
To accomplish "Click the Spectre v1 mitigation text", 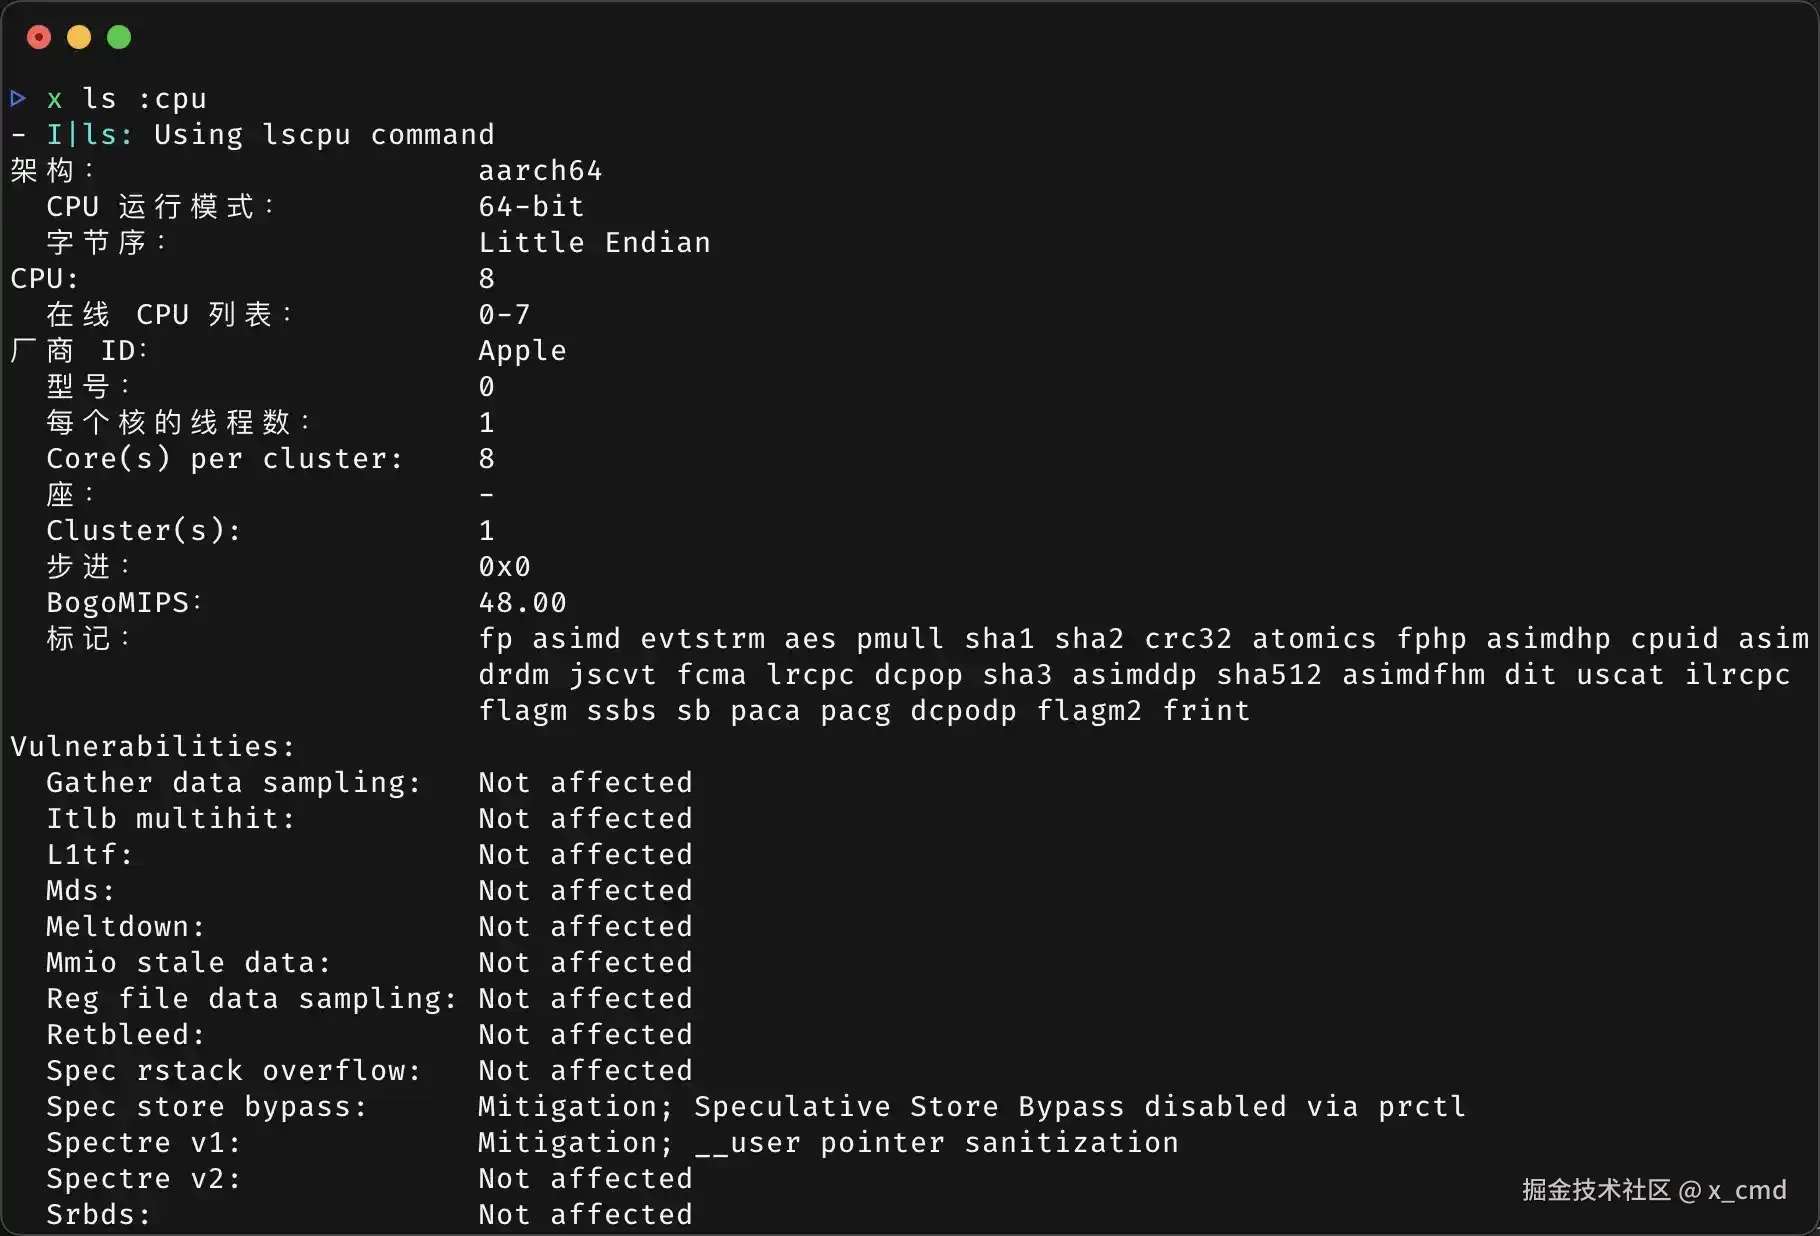I will click(828, 1143).
